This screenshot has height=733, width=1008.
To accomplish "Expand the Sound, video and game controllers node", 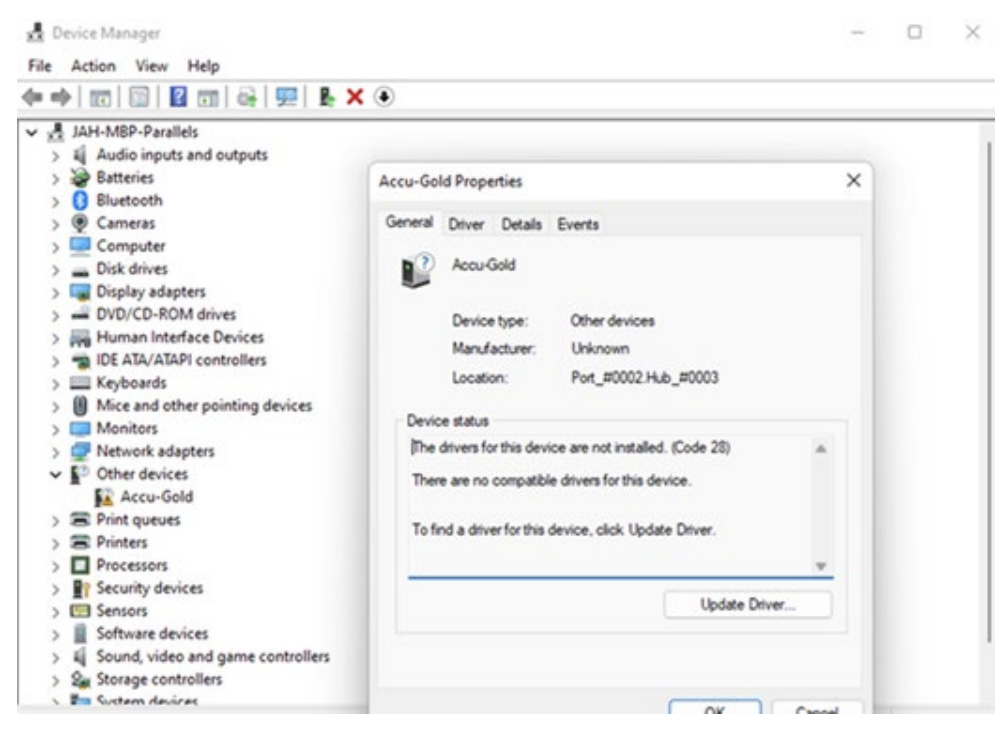I will (55, 656).
